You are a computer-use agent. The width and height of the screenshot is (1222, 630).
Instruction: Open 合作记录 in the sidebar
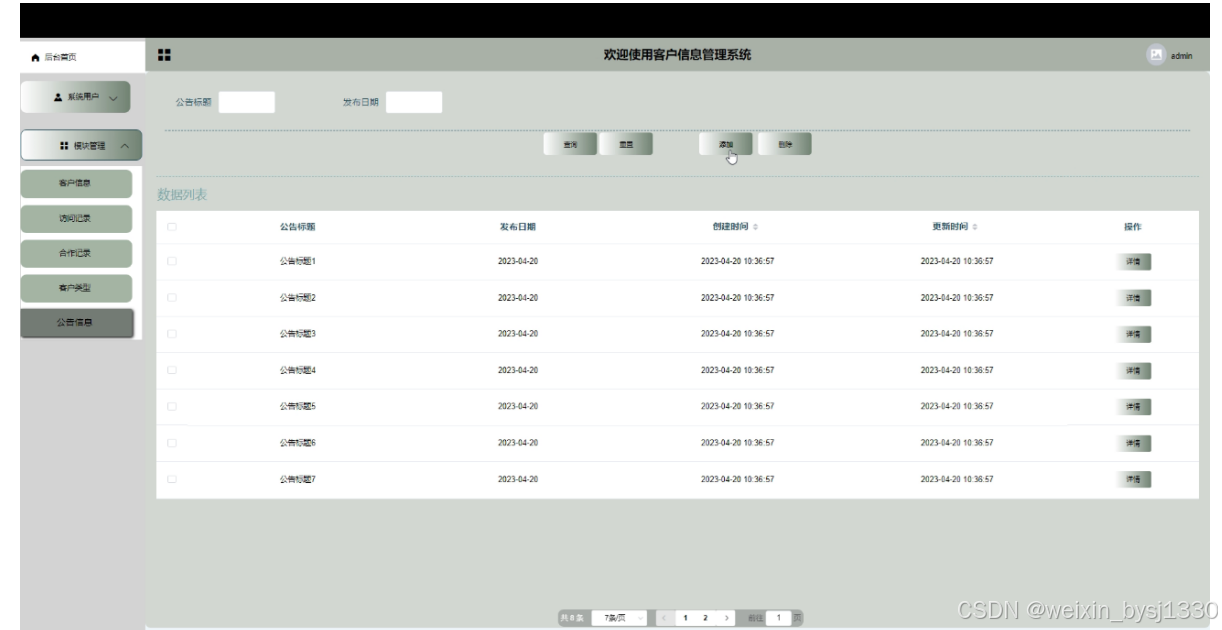click(76, 253)
